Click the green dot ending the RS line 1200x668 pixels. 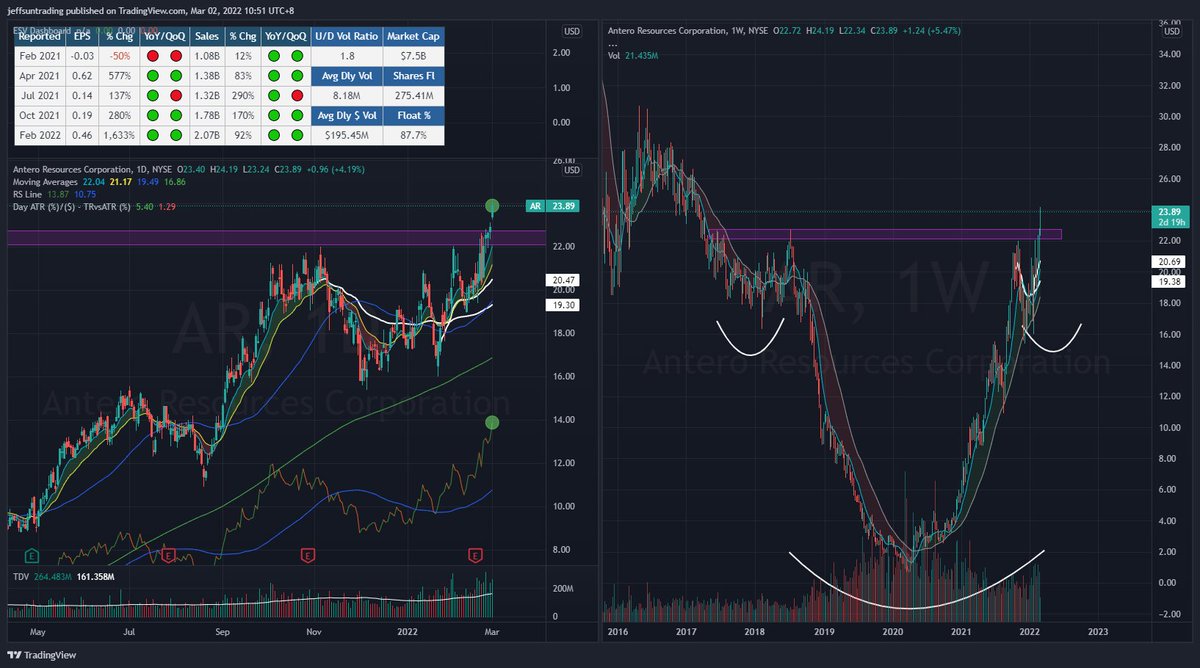[492, 423]
